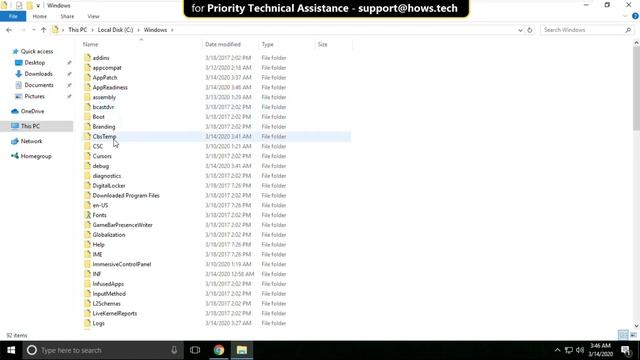
Task: Open the Windows Start menu
Action: click(x=11, y=350)
